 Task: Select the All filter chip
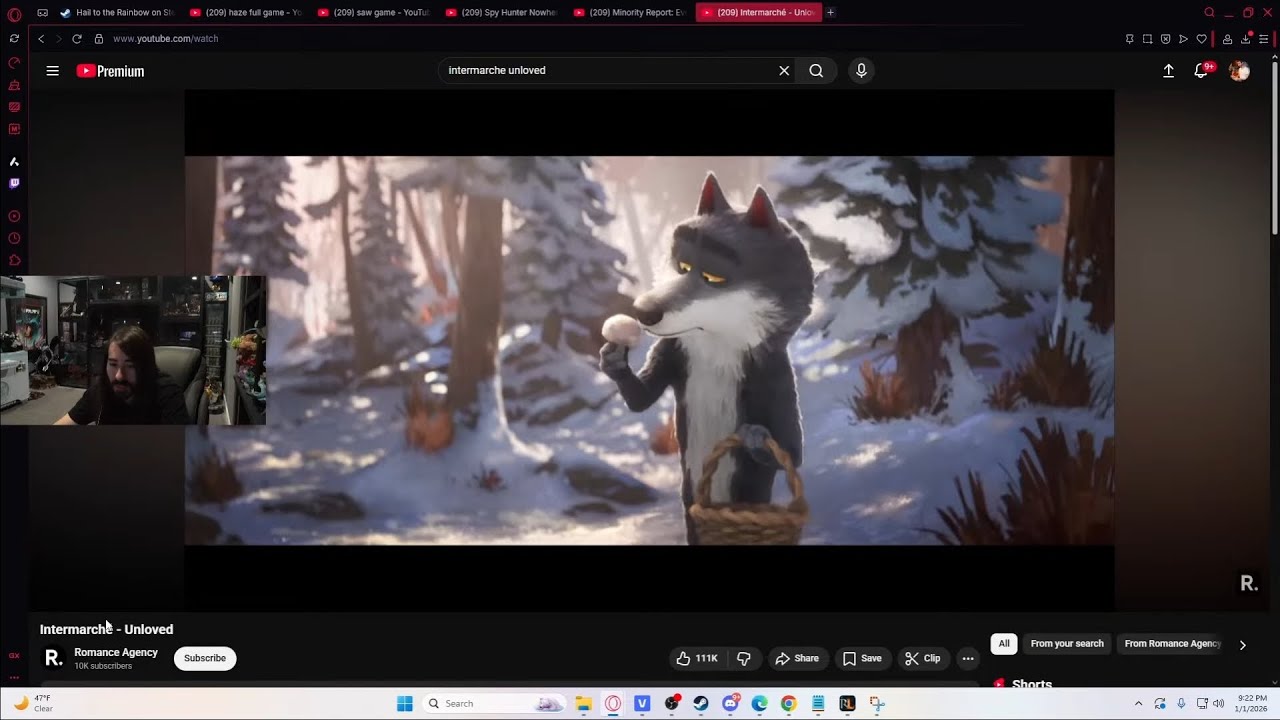click(1004, 644)
